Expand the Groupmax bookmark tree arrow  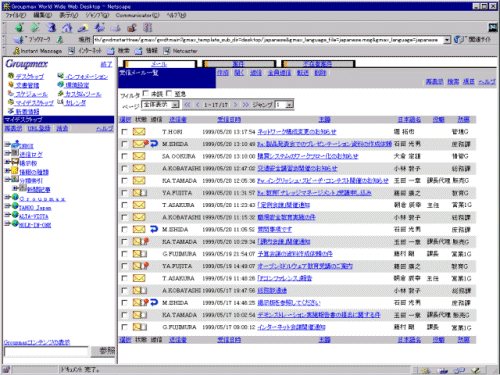(x=7, y=197)
